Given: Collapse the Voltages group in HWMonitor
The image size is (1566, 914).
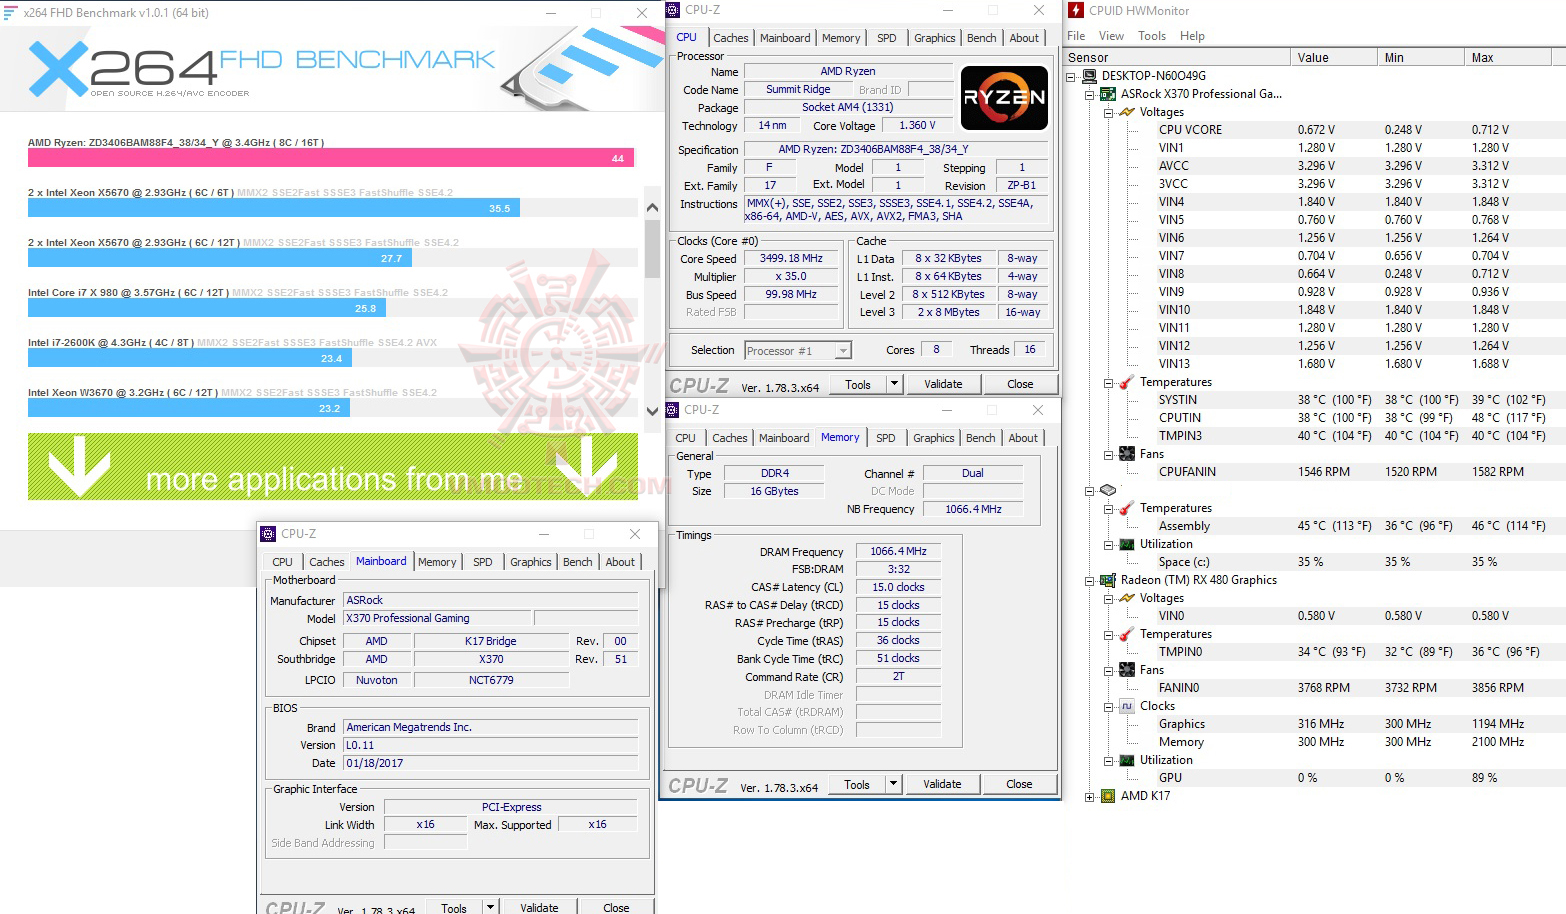Looking at the screenshot, I should click(x=1107, y=111).
